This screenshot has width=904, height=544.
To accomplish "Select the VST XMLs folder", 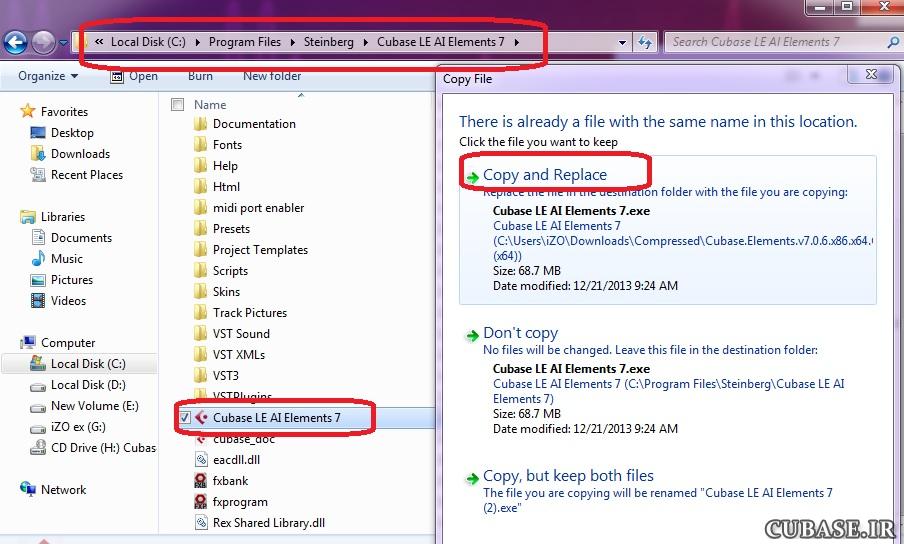I will click(239, 354).
